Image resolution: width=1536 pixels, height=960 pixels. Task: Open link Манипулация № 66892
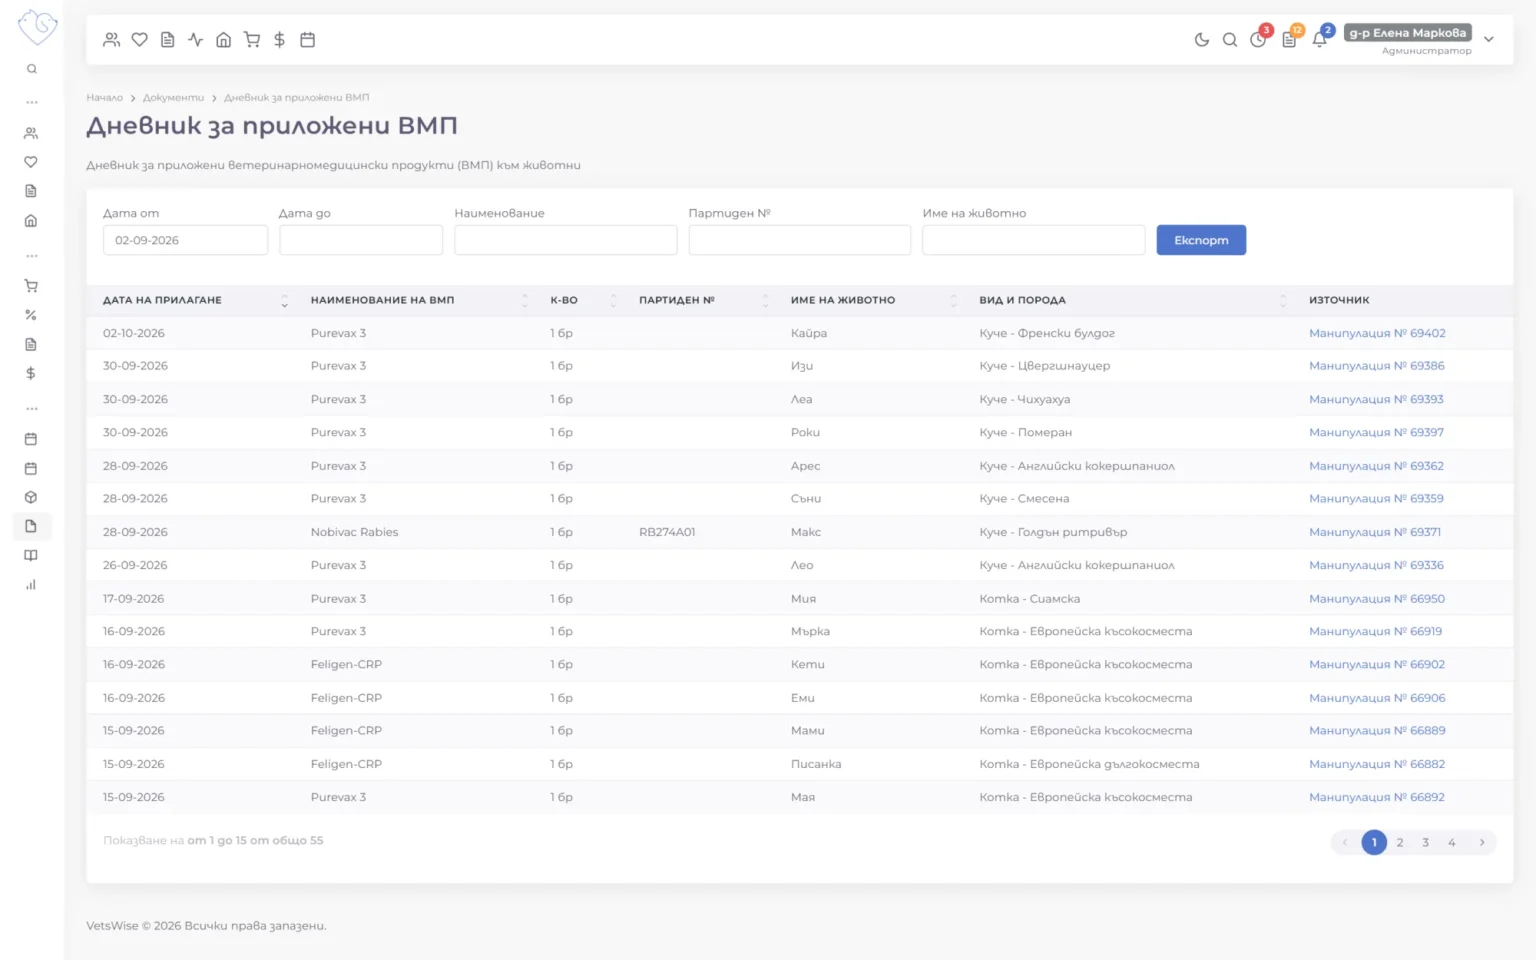(x=1377, y=797)
